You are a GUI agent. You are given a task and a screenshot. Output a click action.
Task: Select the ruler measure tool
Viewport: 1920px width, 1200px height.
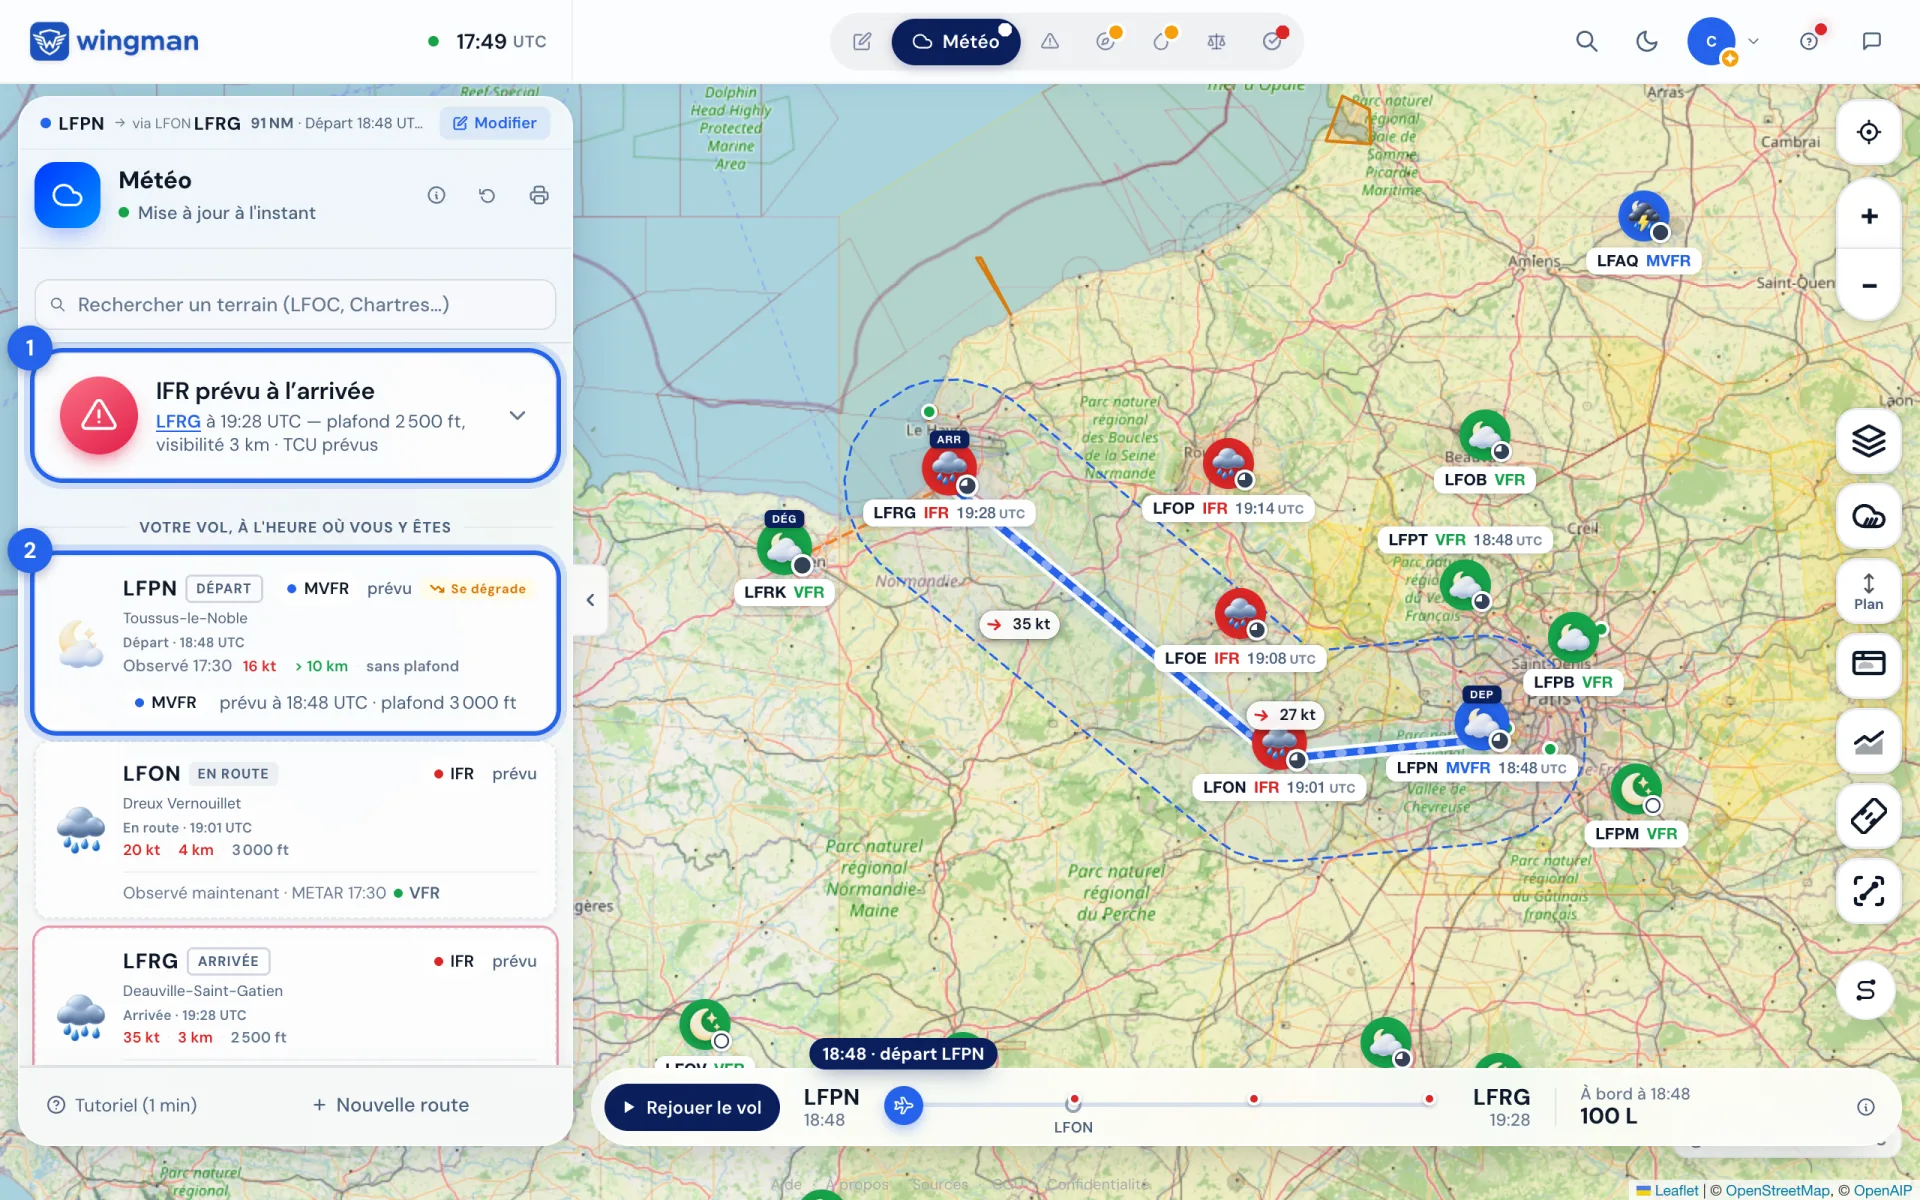pos(1868,816)
